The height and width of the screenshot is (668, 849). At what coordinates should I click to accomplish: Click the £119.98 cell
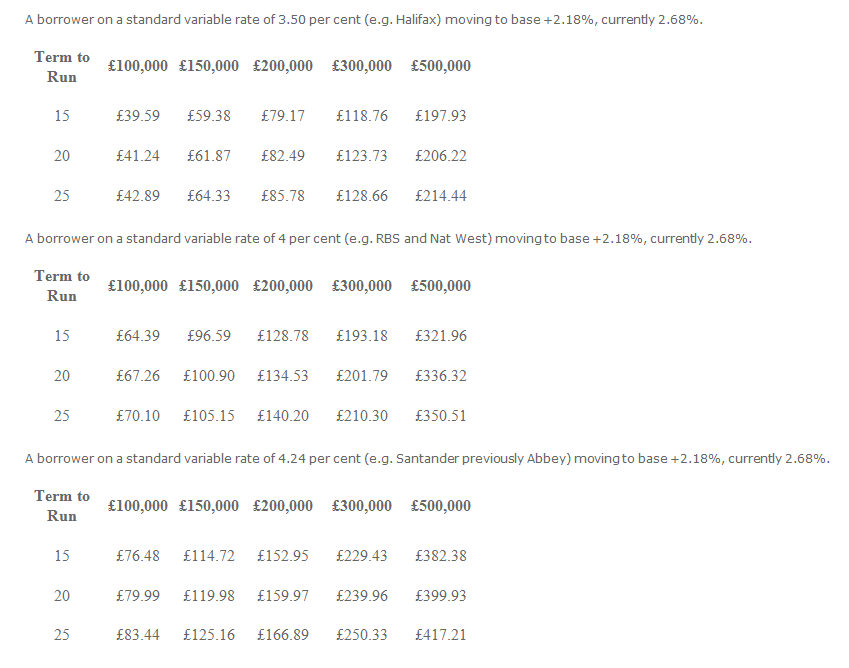pos(209,596)
